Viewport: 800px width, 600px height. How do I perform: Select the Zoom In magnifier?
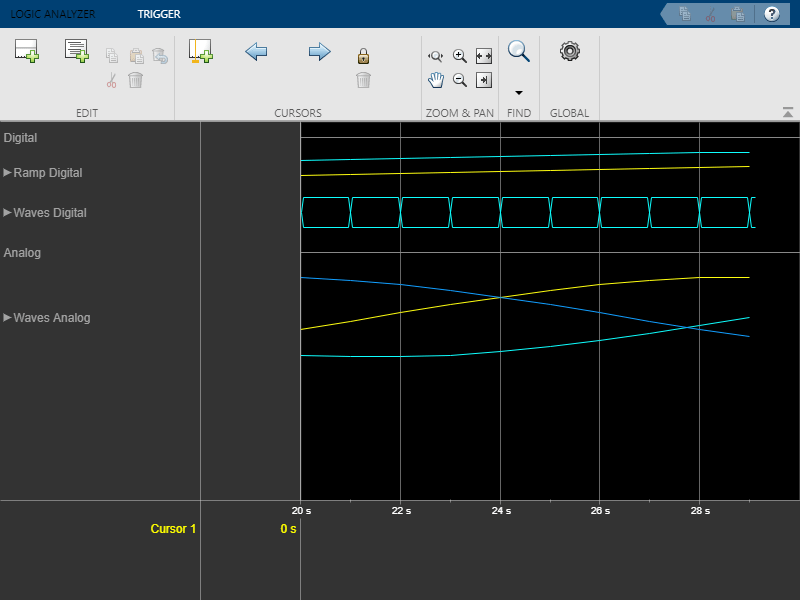coord(460,57)
